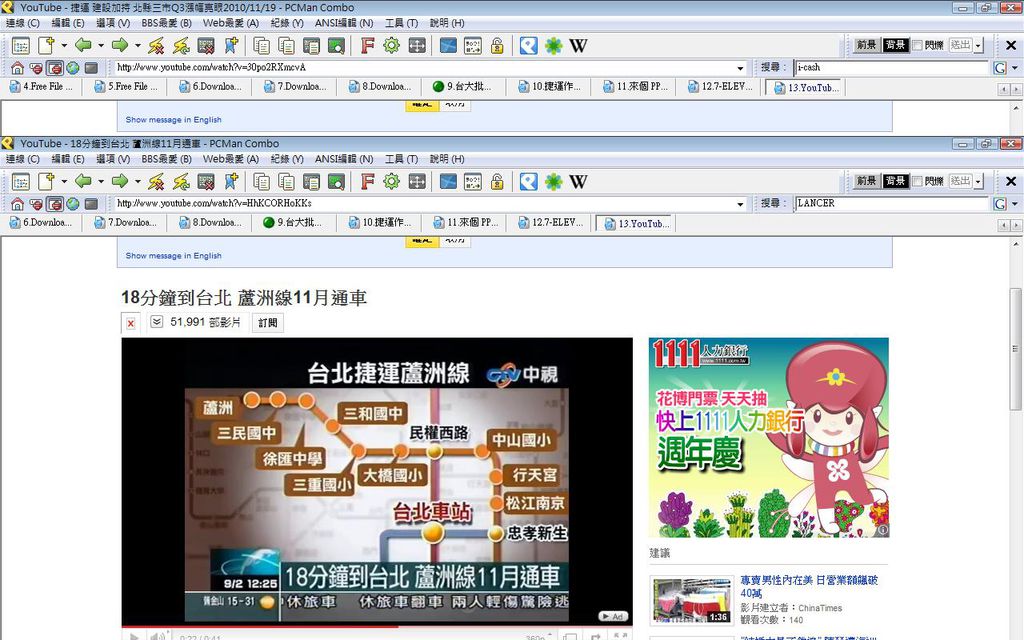Open dropdown arrow beside forward button, lower window
Viewport: 1024px width, 640px height.
[x=137, y=182]
